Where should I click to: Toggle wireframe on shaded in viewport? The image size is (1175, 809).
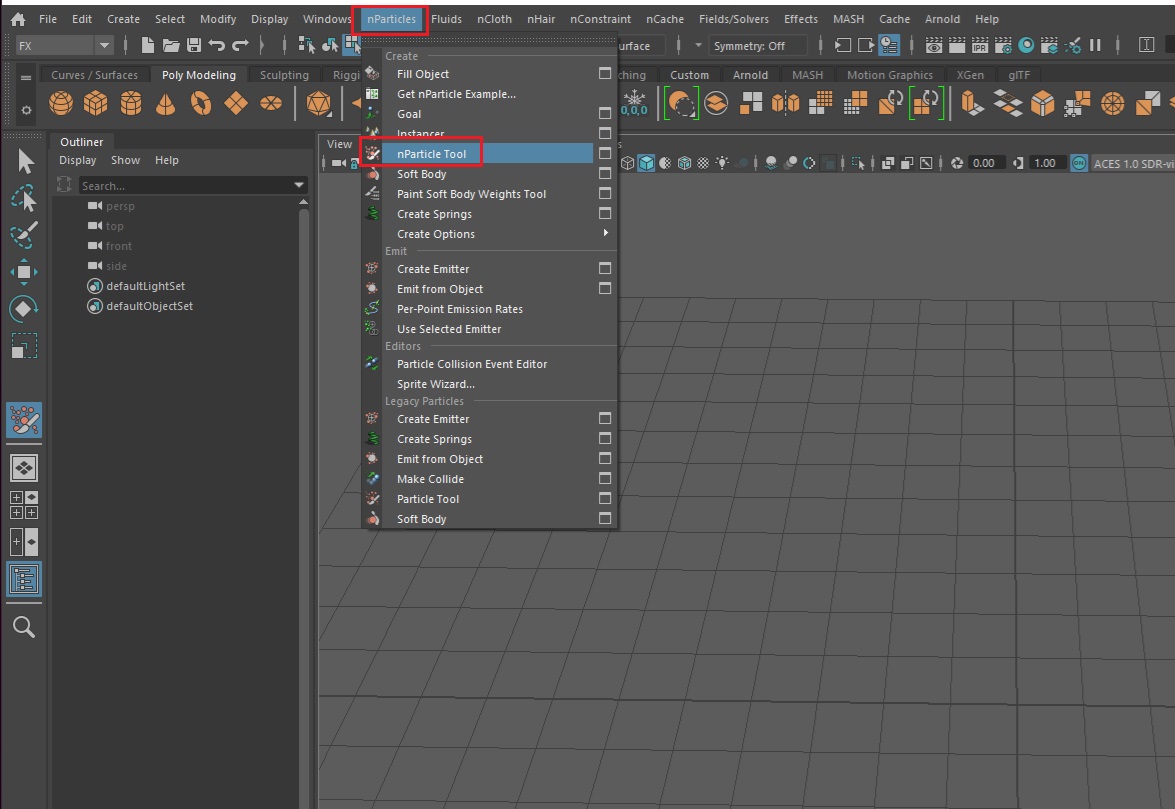click(684, 163)
